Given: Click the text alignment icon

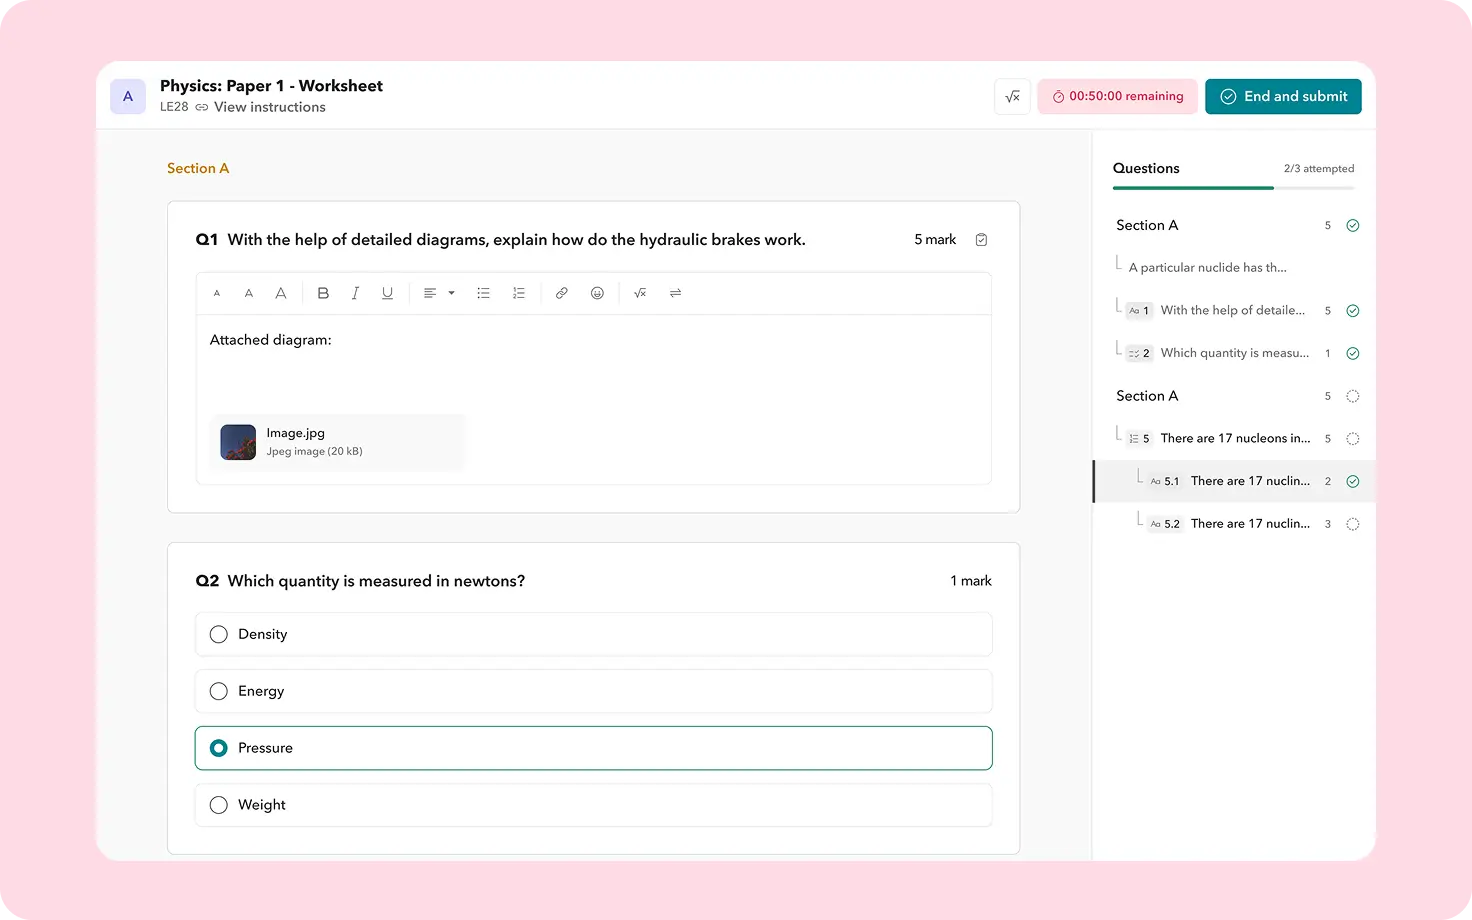Looking at the screenshot, I should (x=430, y=293).
